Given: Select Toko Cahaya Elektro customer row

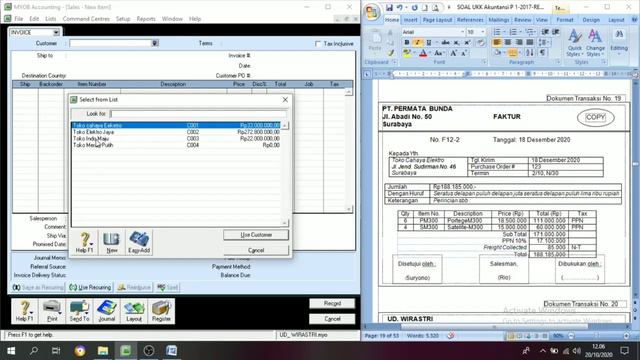Looking at the screenshot, I should [176, 125].
